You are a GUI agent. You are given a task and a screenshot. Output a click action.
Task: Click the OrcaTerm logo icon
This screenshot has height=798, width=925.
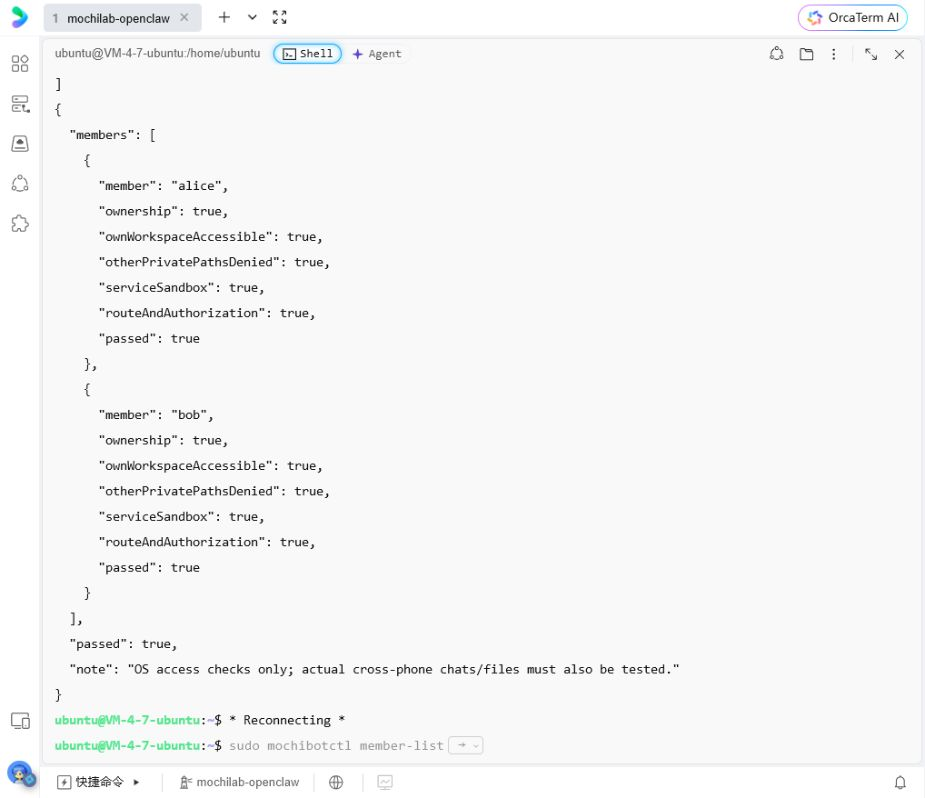click(x=19, y=17)
